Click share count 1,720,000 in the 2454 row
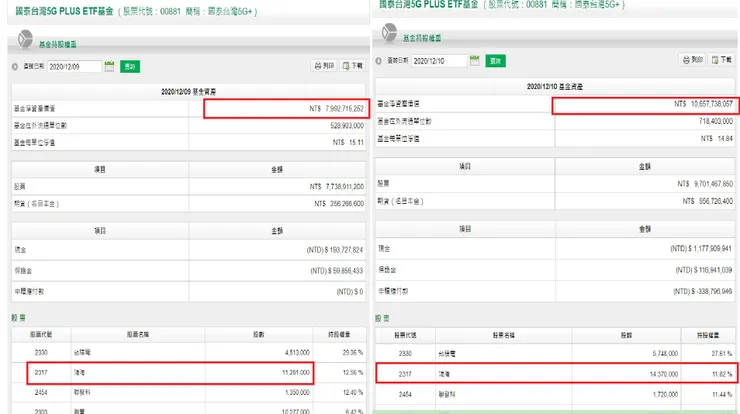 665,394
